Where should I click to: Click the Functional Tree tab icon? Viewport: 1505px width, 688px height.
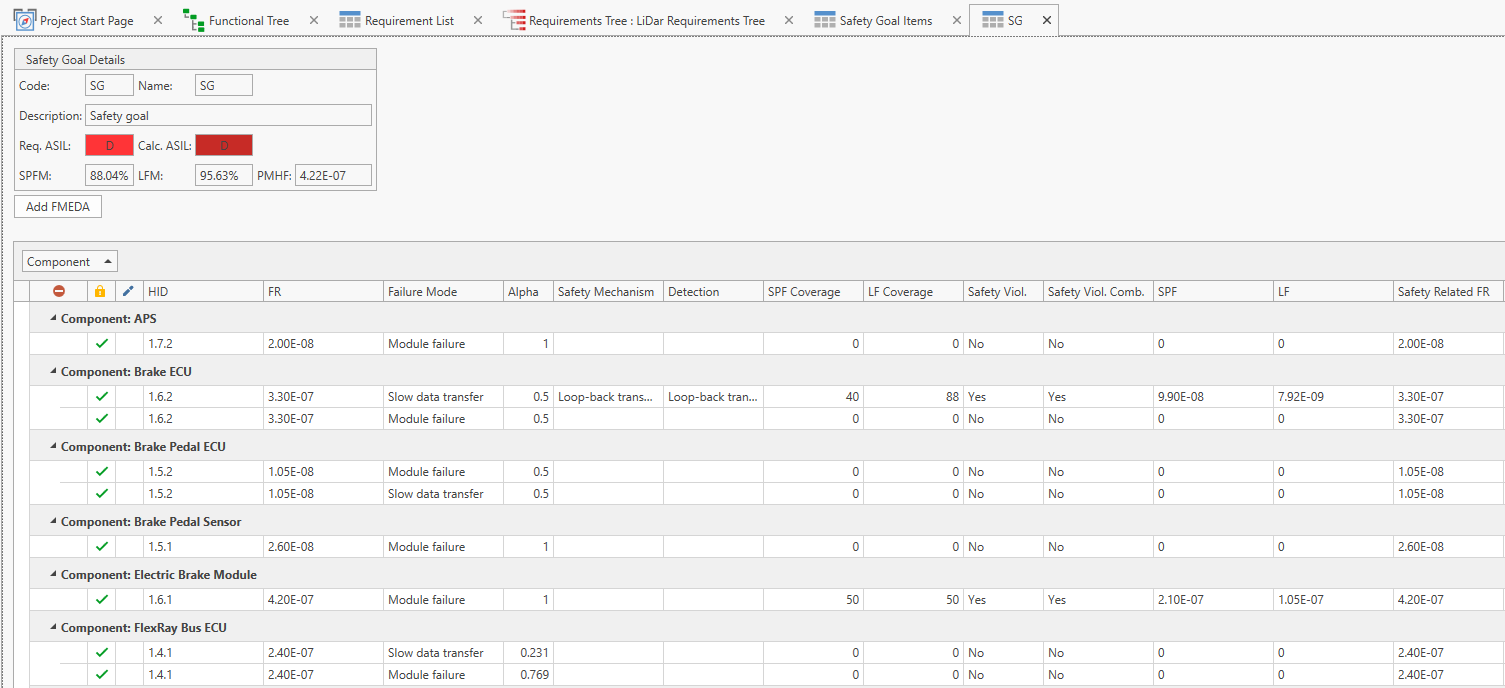[193, 20]
